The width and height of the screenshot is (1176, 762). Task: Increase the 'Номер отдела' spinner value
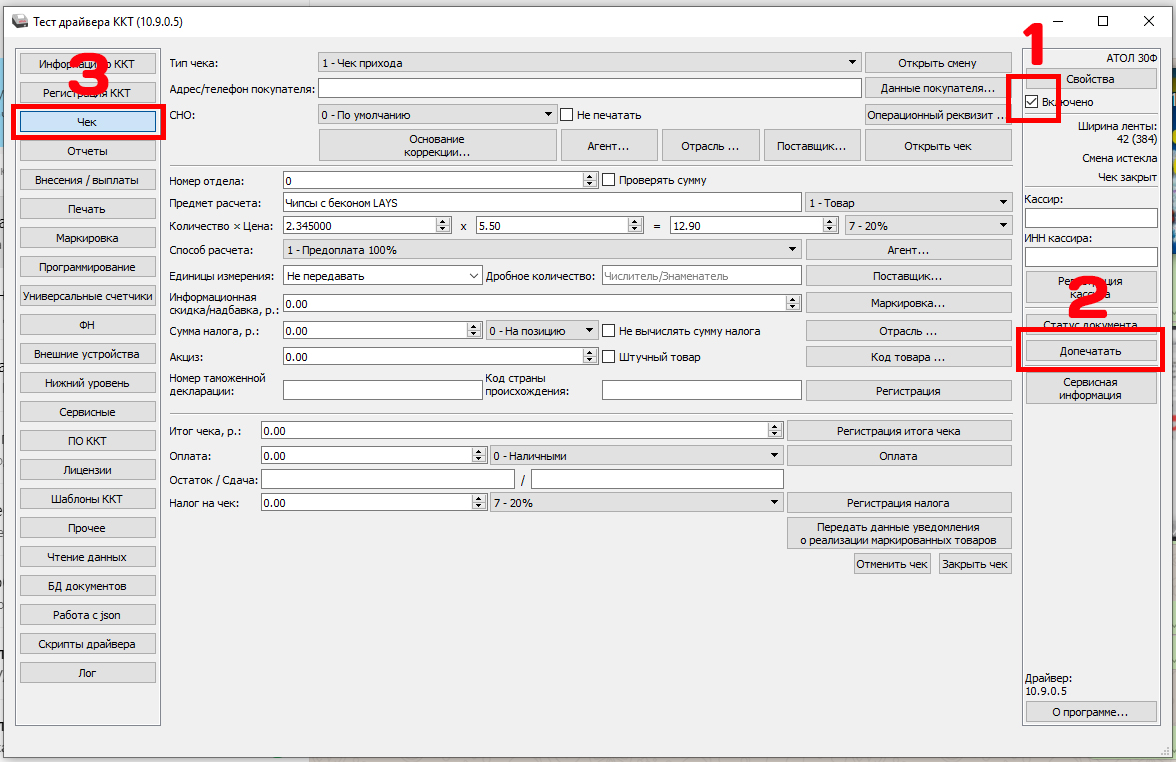pos(590,177)
